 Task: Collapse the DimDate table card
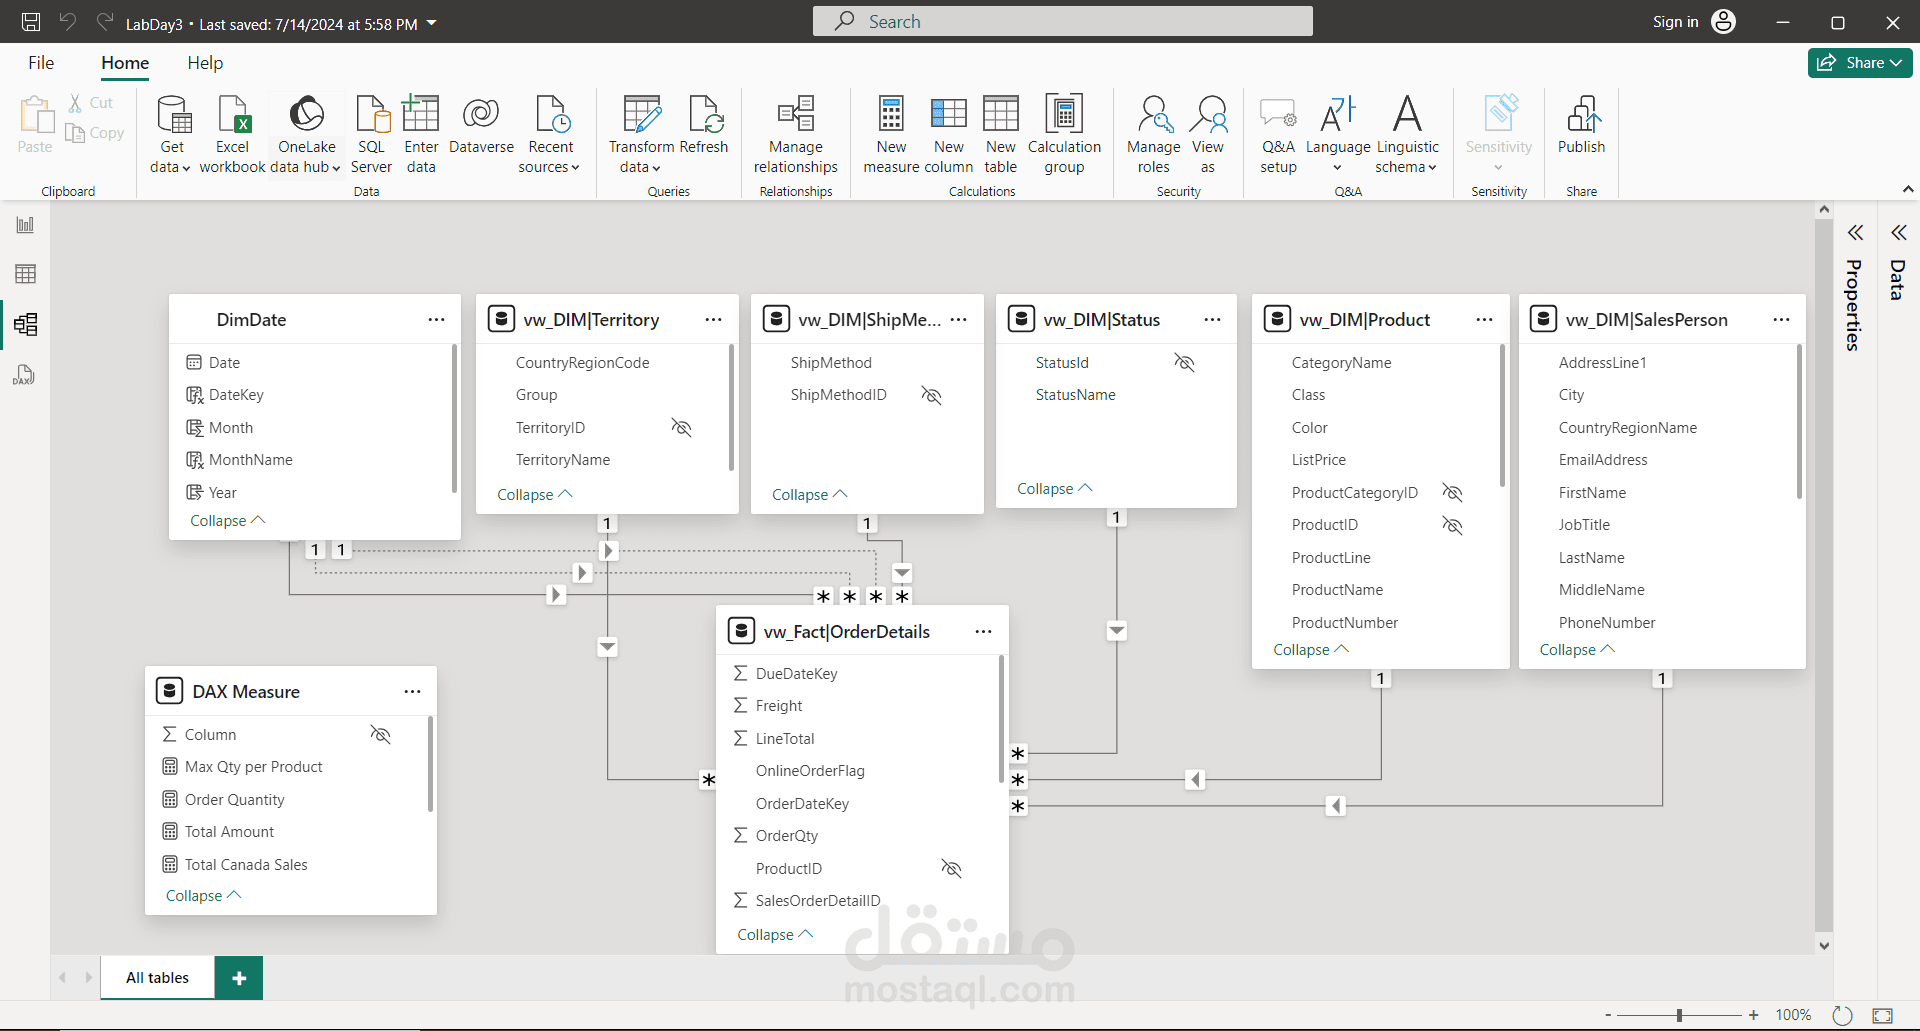pyautogui.click(x=227, y=521)
